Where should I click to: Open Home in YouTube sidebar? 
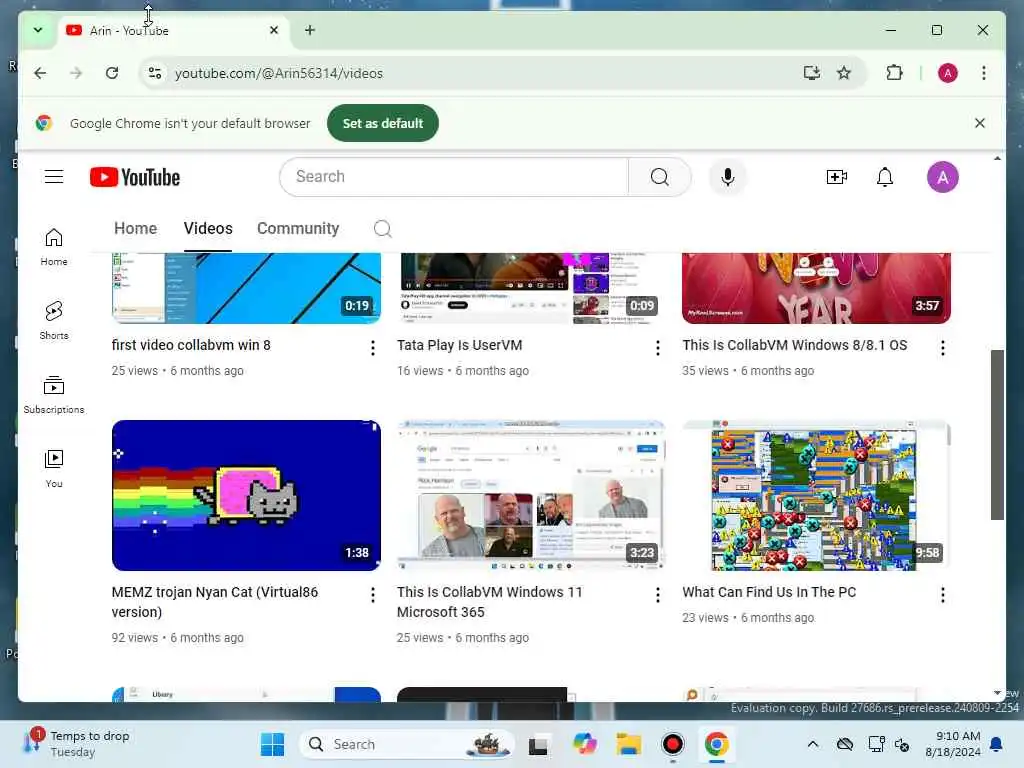point(54,247)
